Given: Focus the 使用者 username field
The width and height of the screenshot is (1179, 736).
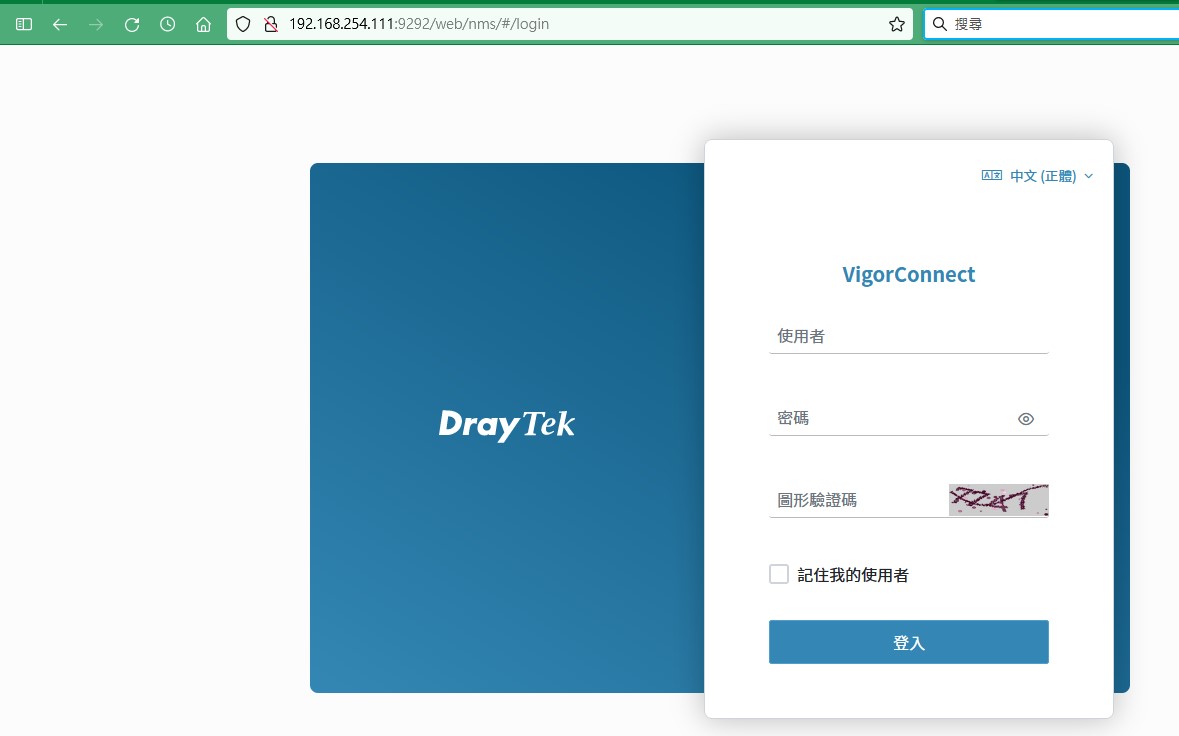Looking at the screenshot, I should click(x=907, y=337).
